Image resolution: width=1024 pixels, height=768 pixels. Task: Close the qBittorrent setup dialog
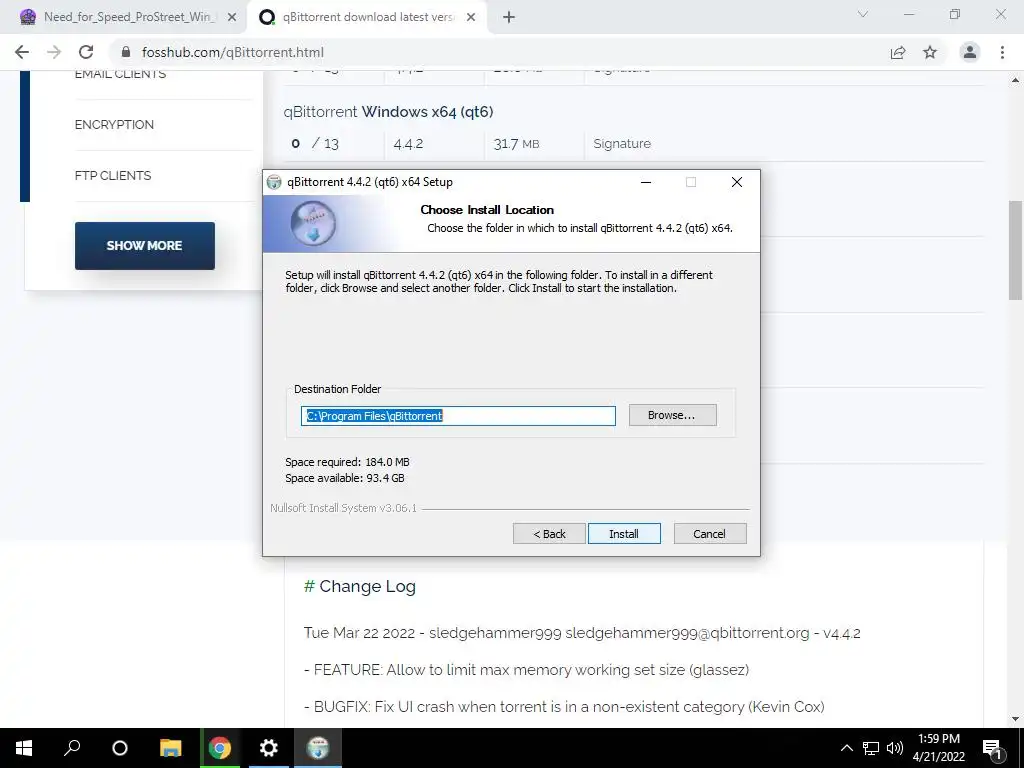(x=737, y=182)
